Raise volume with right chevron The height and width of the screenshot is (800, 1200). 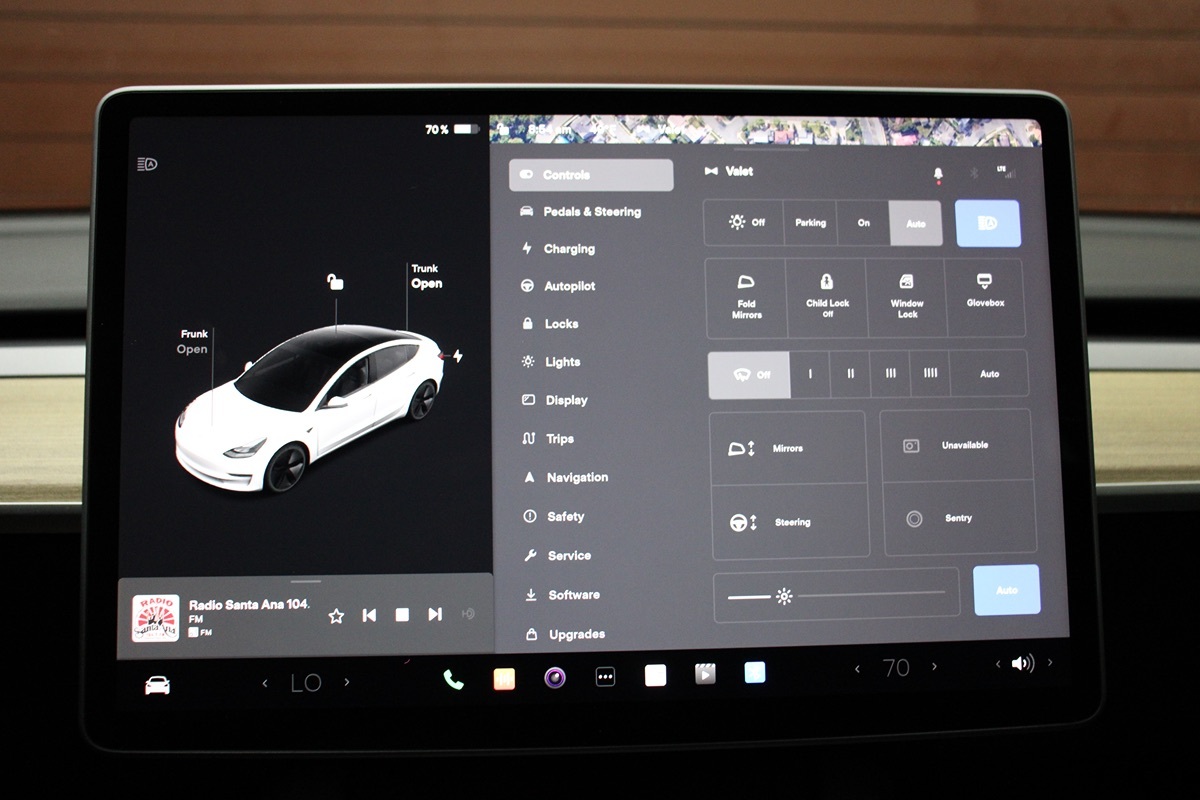point(1049,663)
